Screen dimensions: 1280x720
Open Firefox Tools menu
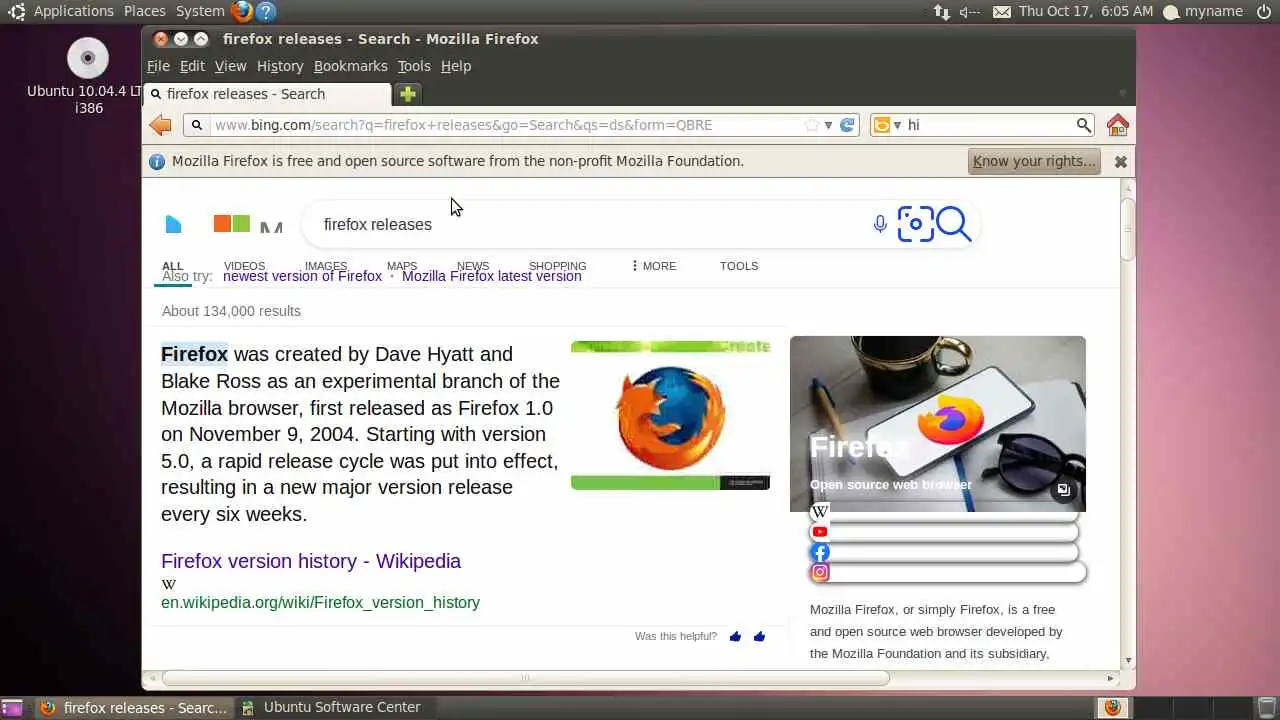pyautogui.click(x=414, y=66)
